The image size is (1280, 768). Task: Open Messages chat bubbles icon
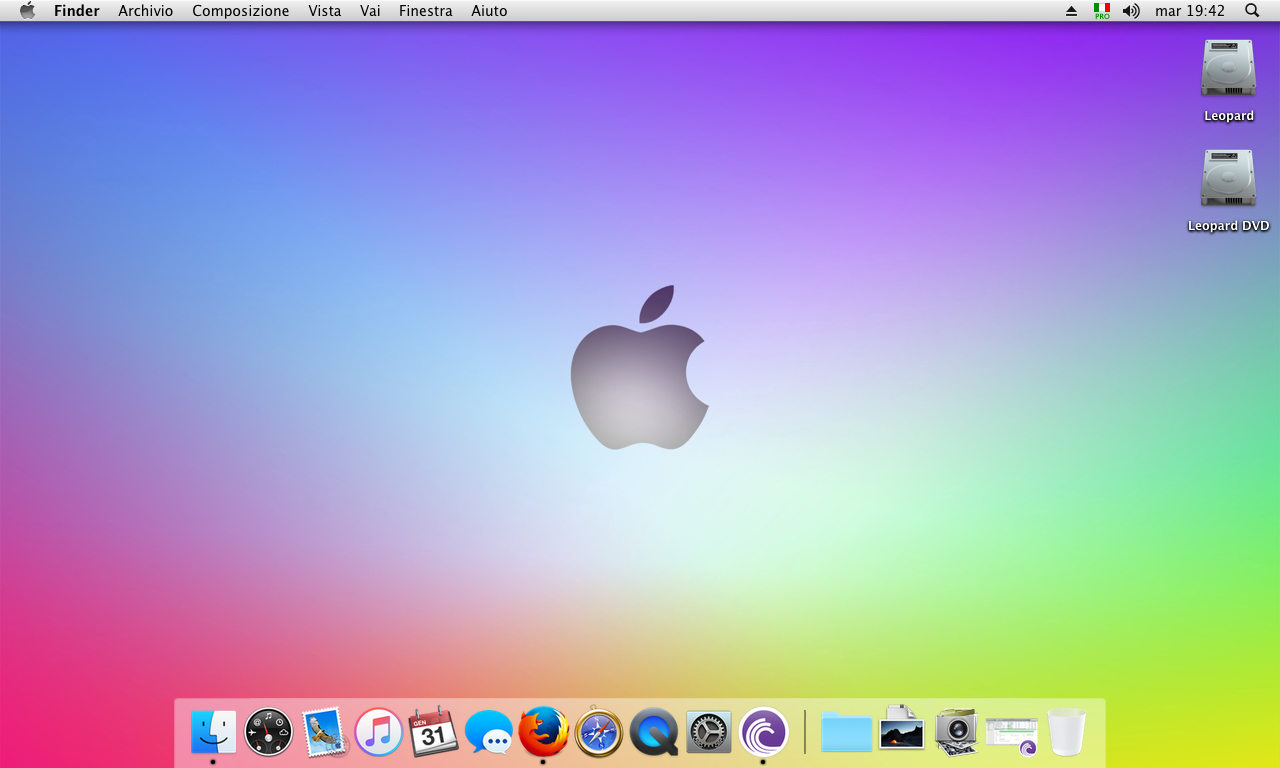tap(489, 732)
